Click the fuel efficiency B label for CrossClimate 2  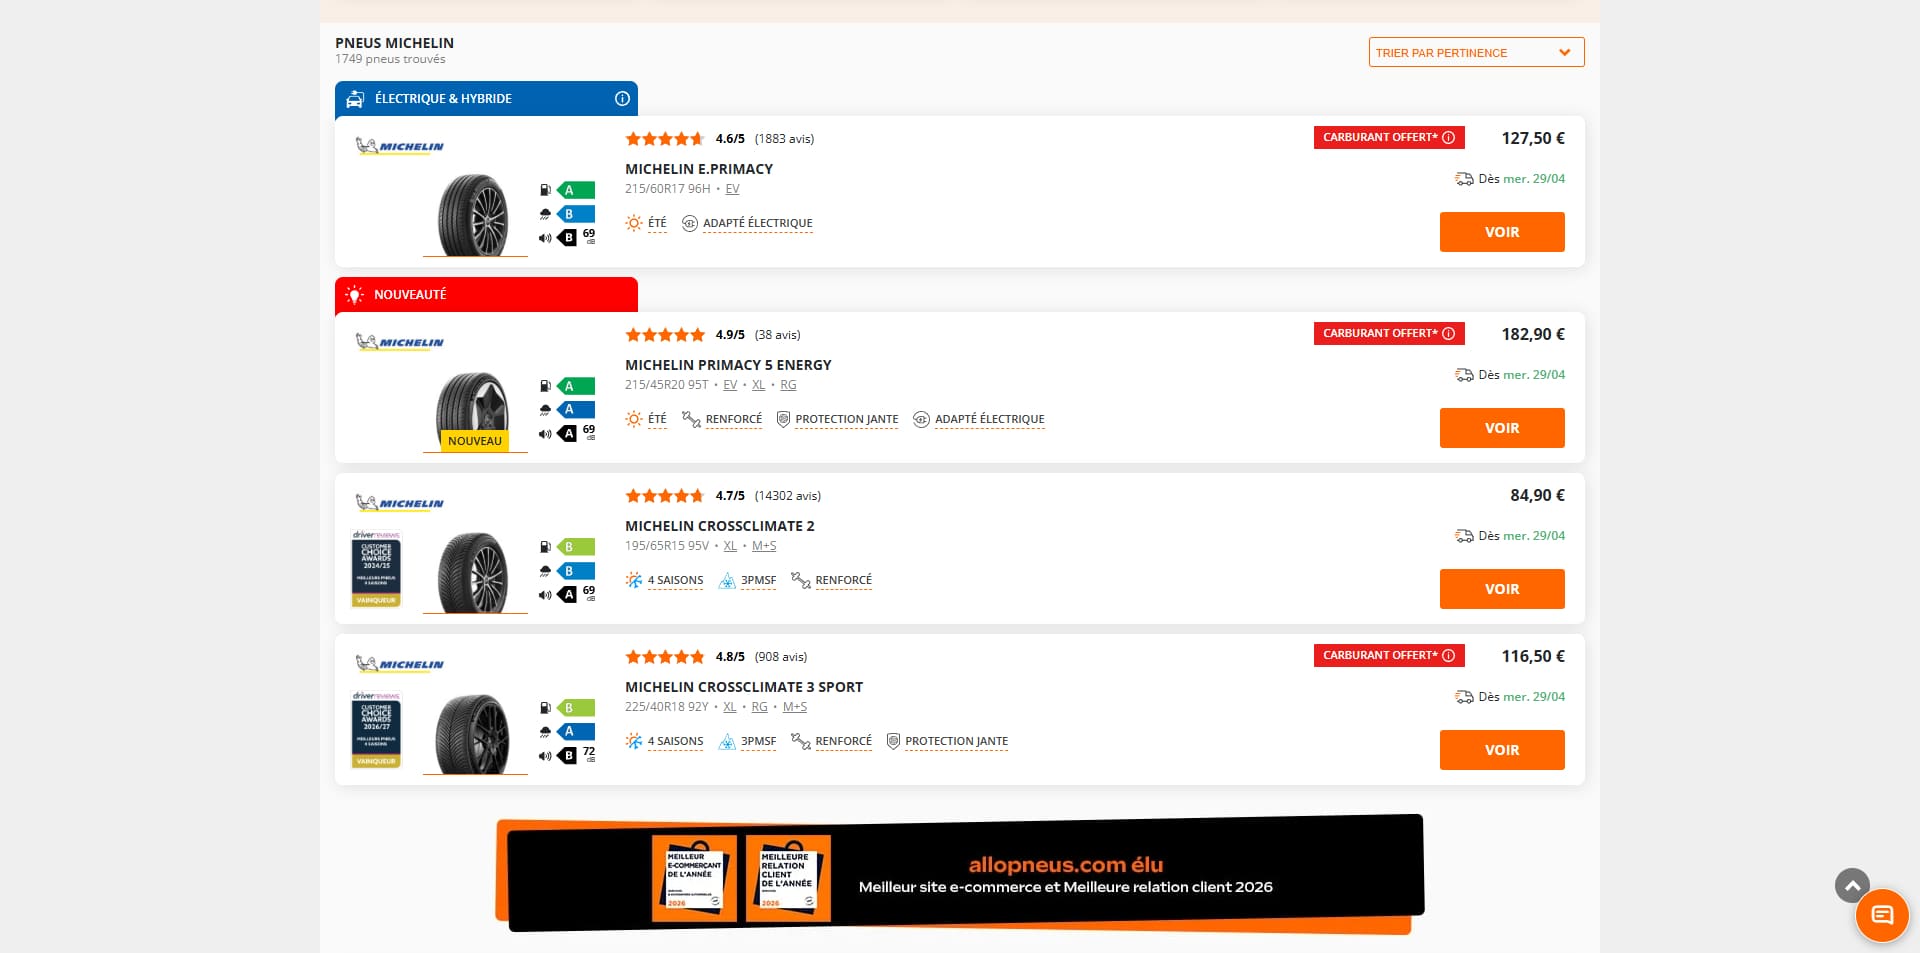575,547
